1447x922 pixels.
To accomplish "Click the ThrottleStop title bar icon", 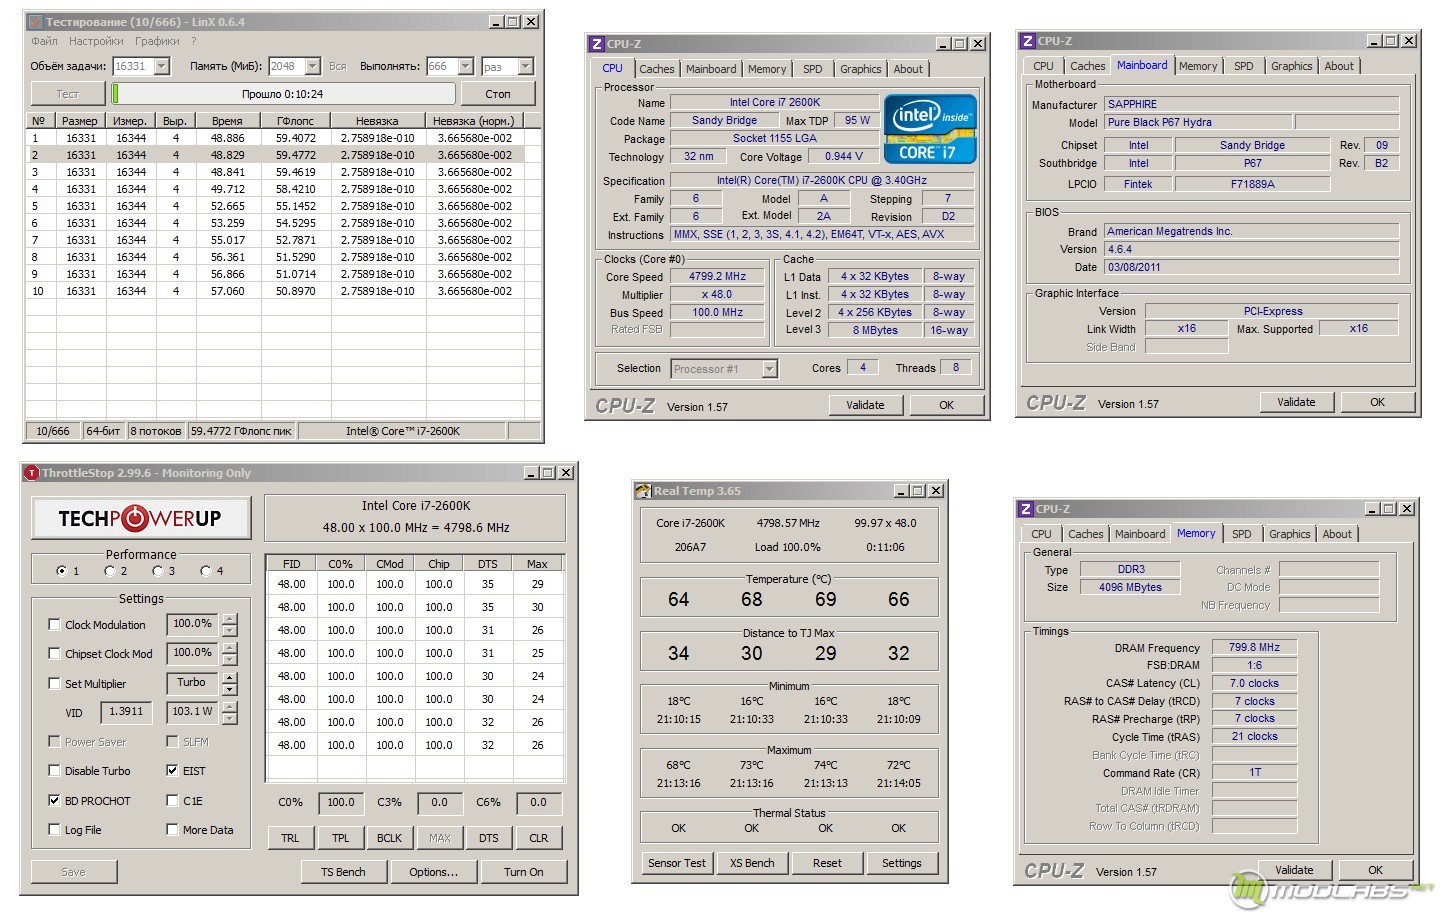I will click(32, 473).
